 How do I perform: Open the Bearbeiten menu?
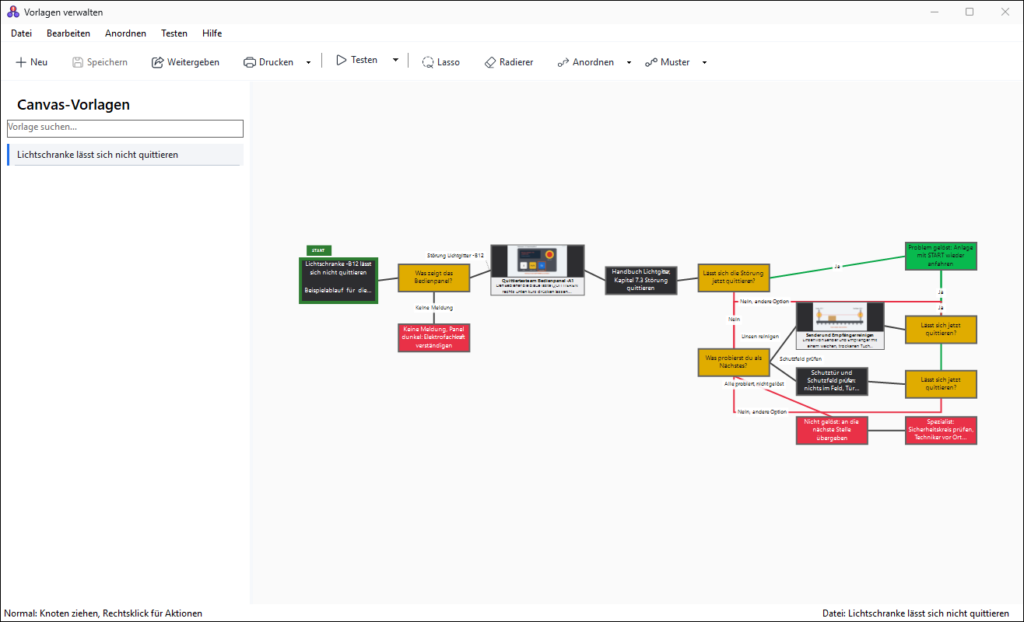coord(69,33)
